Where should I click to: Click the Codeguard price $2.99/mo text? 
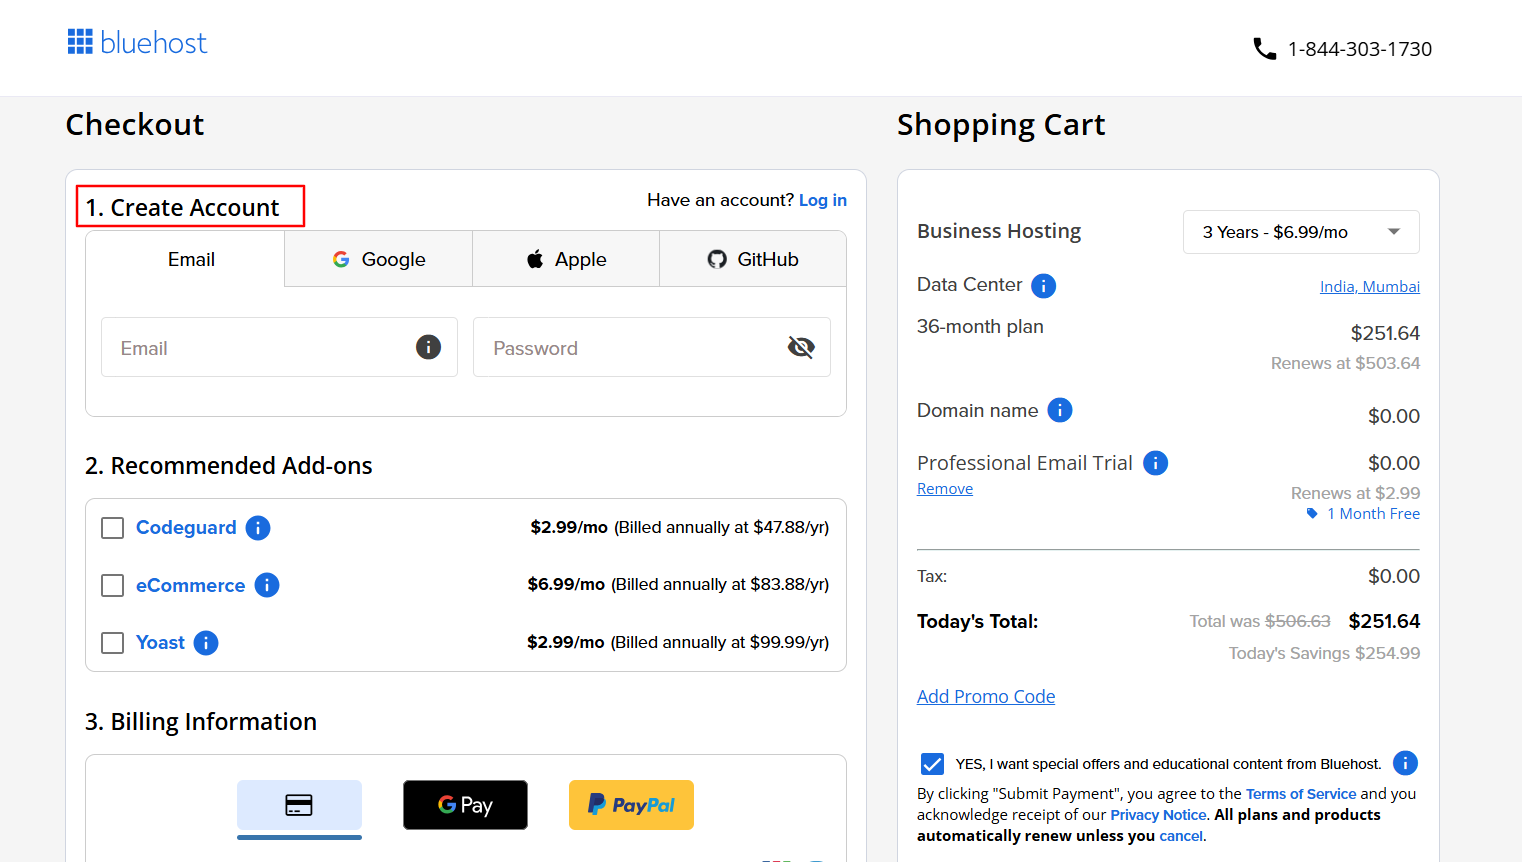569,527
